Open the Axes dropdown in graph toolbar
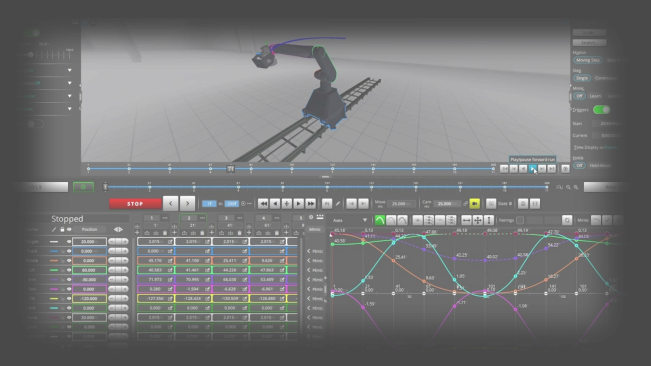Screen dimensions: 651x366 [x=350, y=220]
